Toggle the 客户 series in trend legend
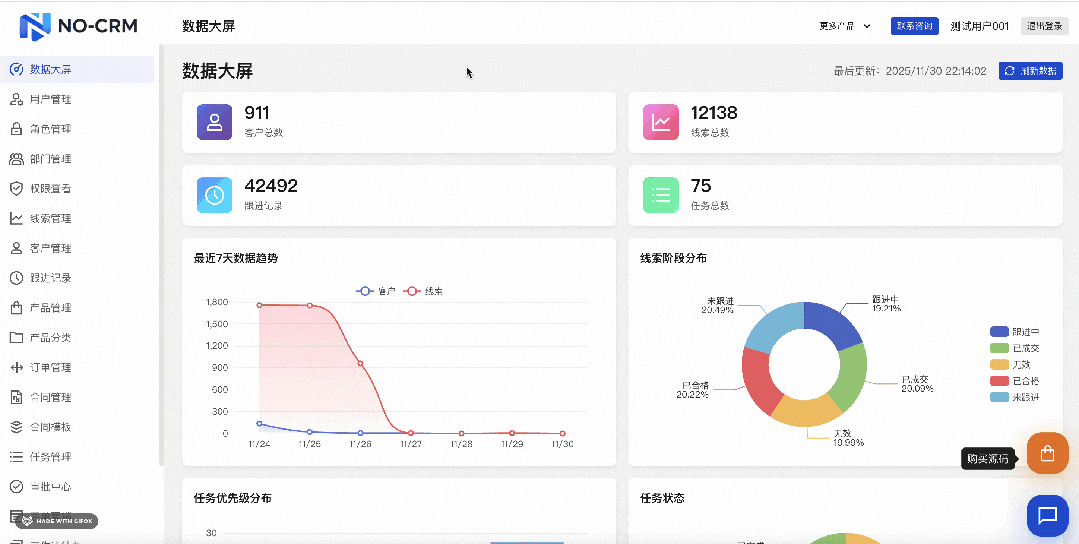Screen dimensions: 1079x544 [375, 292]
